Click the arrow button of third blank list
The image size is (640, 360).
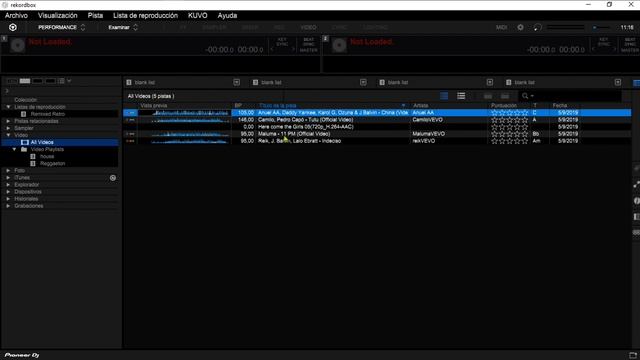click(490, 82)
